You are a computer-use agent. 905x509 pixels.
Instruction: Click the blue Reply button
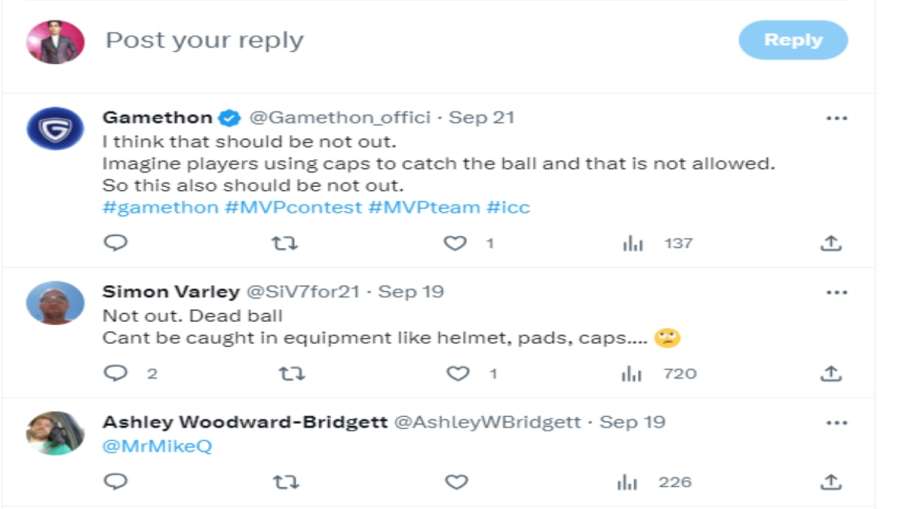tap(793, 40)
